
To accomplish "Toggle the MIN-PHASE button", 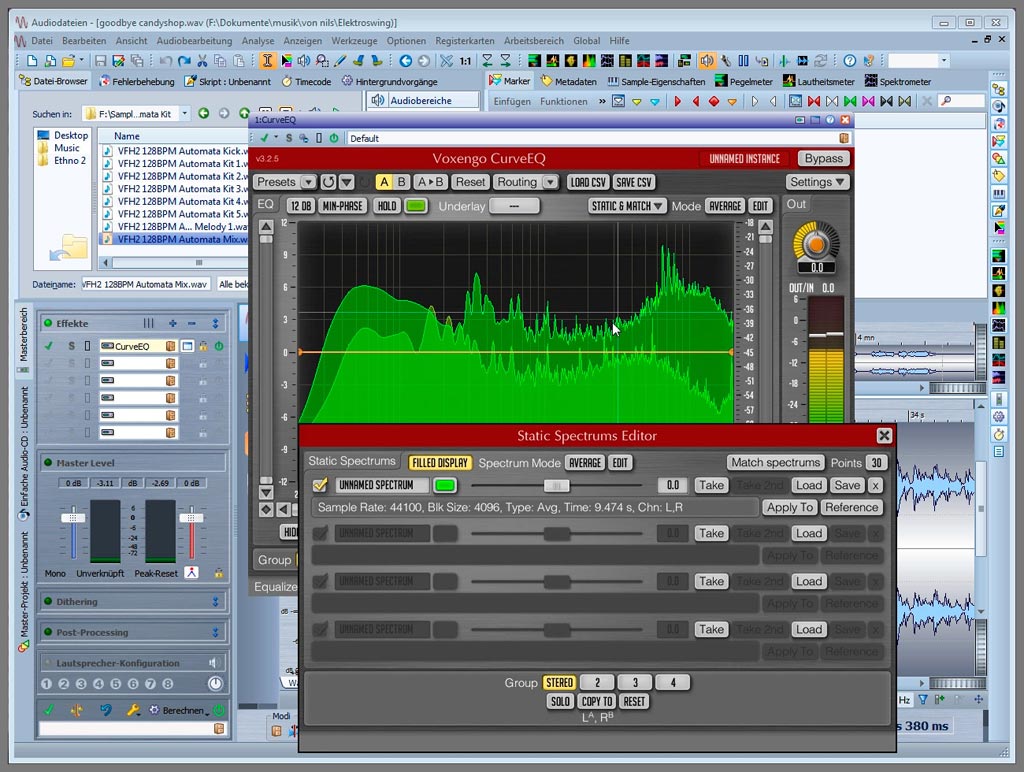I will tap(342, 206).
